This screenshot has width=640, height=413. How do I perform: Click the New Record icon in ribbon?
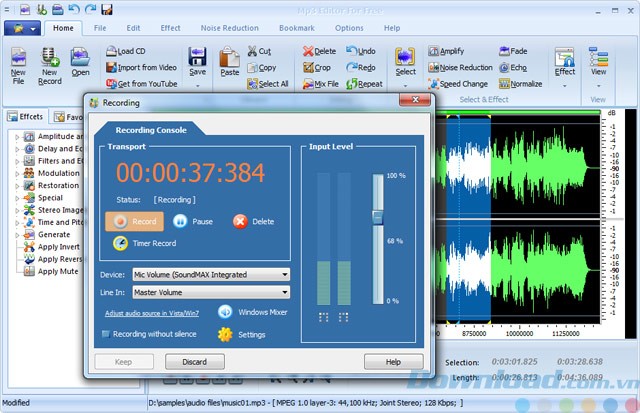48,57
